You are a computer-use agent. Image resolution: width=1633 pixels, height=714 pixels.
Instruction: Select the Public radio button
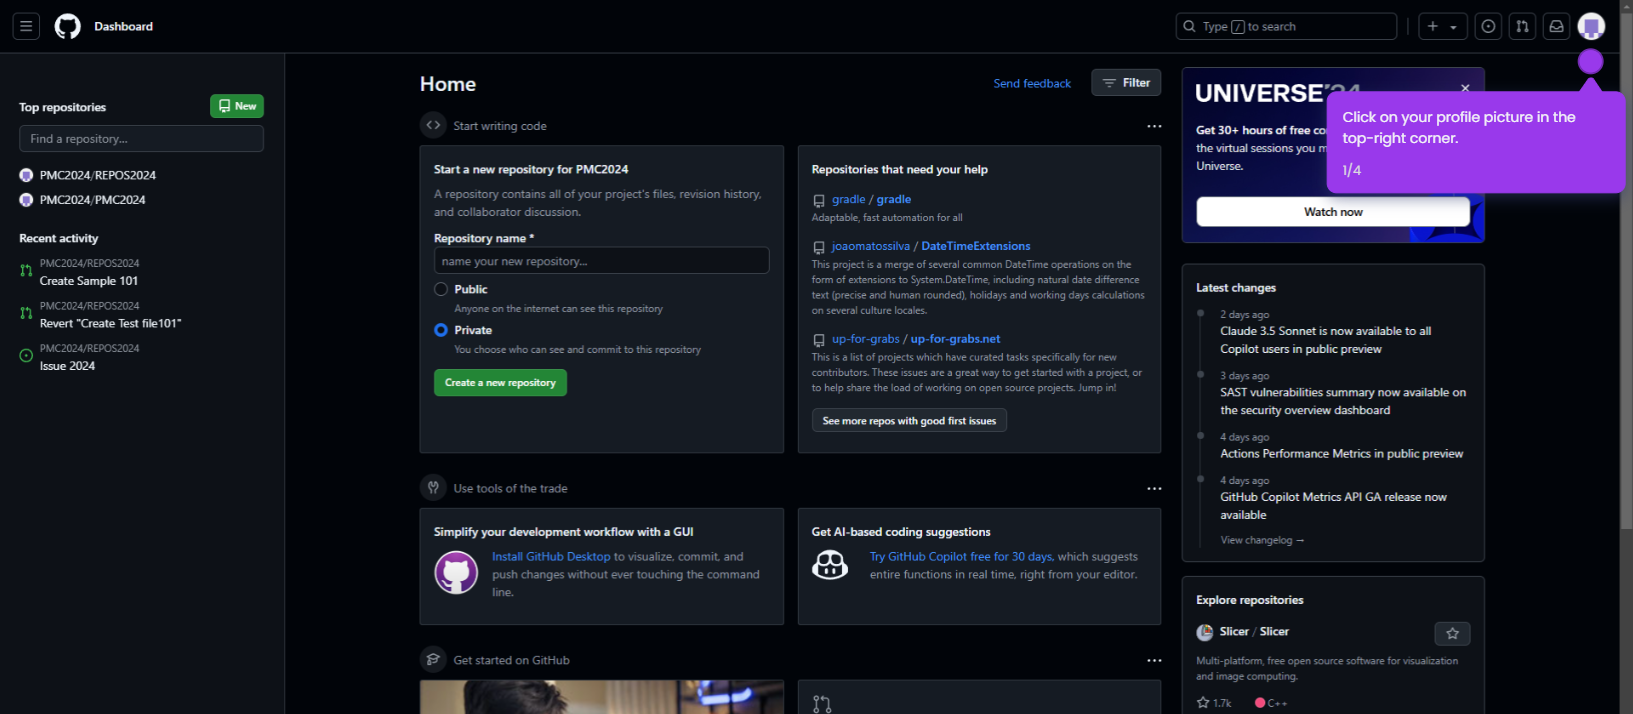coord(441,289)
